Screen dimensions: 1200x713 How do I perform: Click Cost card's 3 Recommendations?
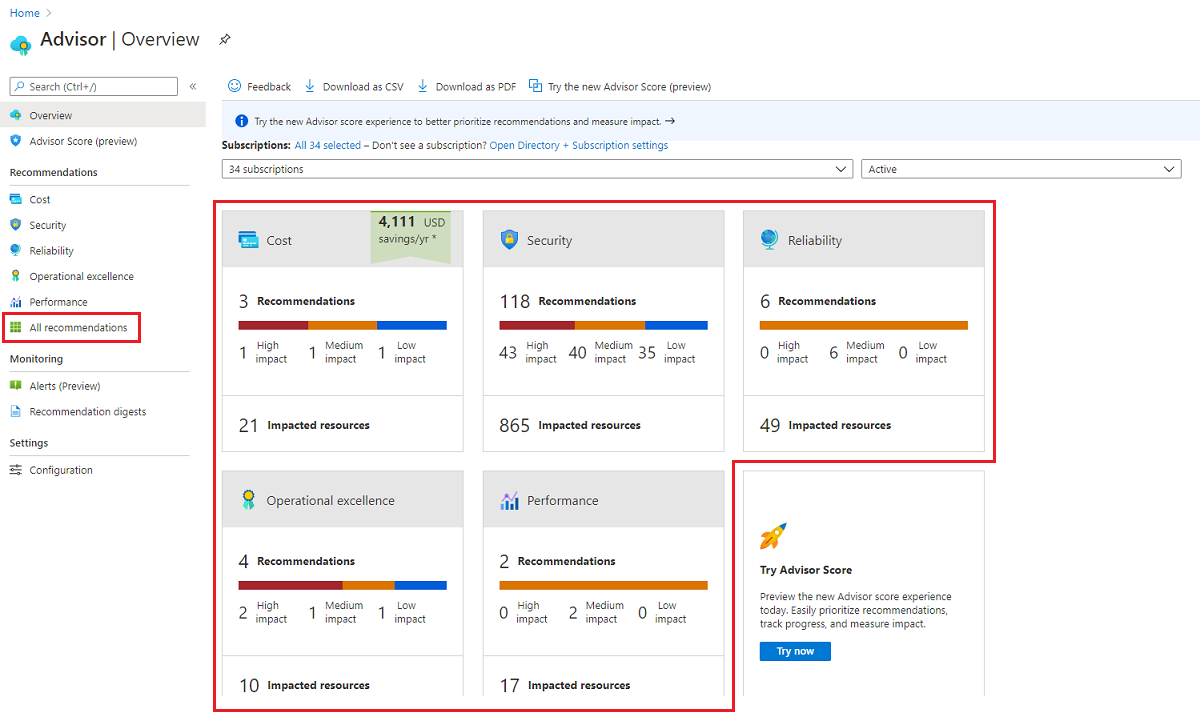pos(296,301)
